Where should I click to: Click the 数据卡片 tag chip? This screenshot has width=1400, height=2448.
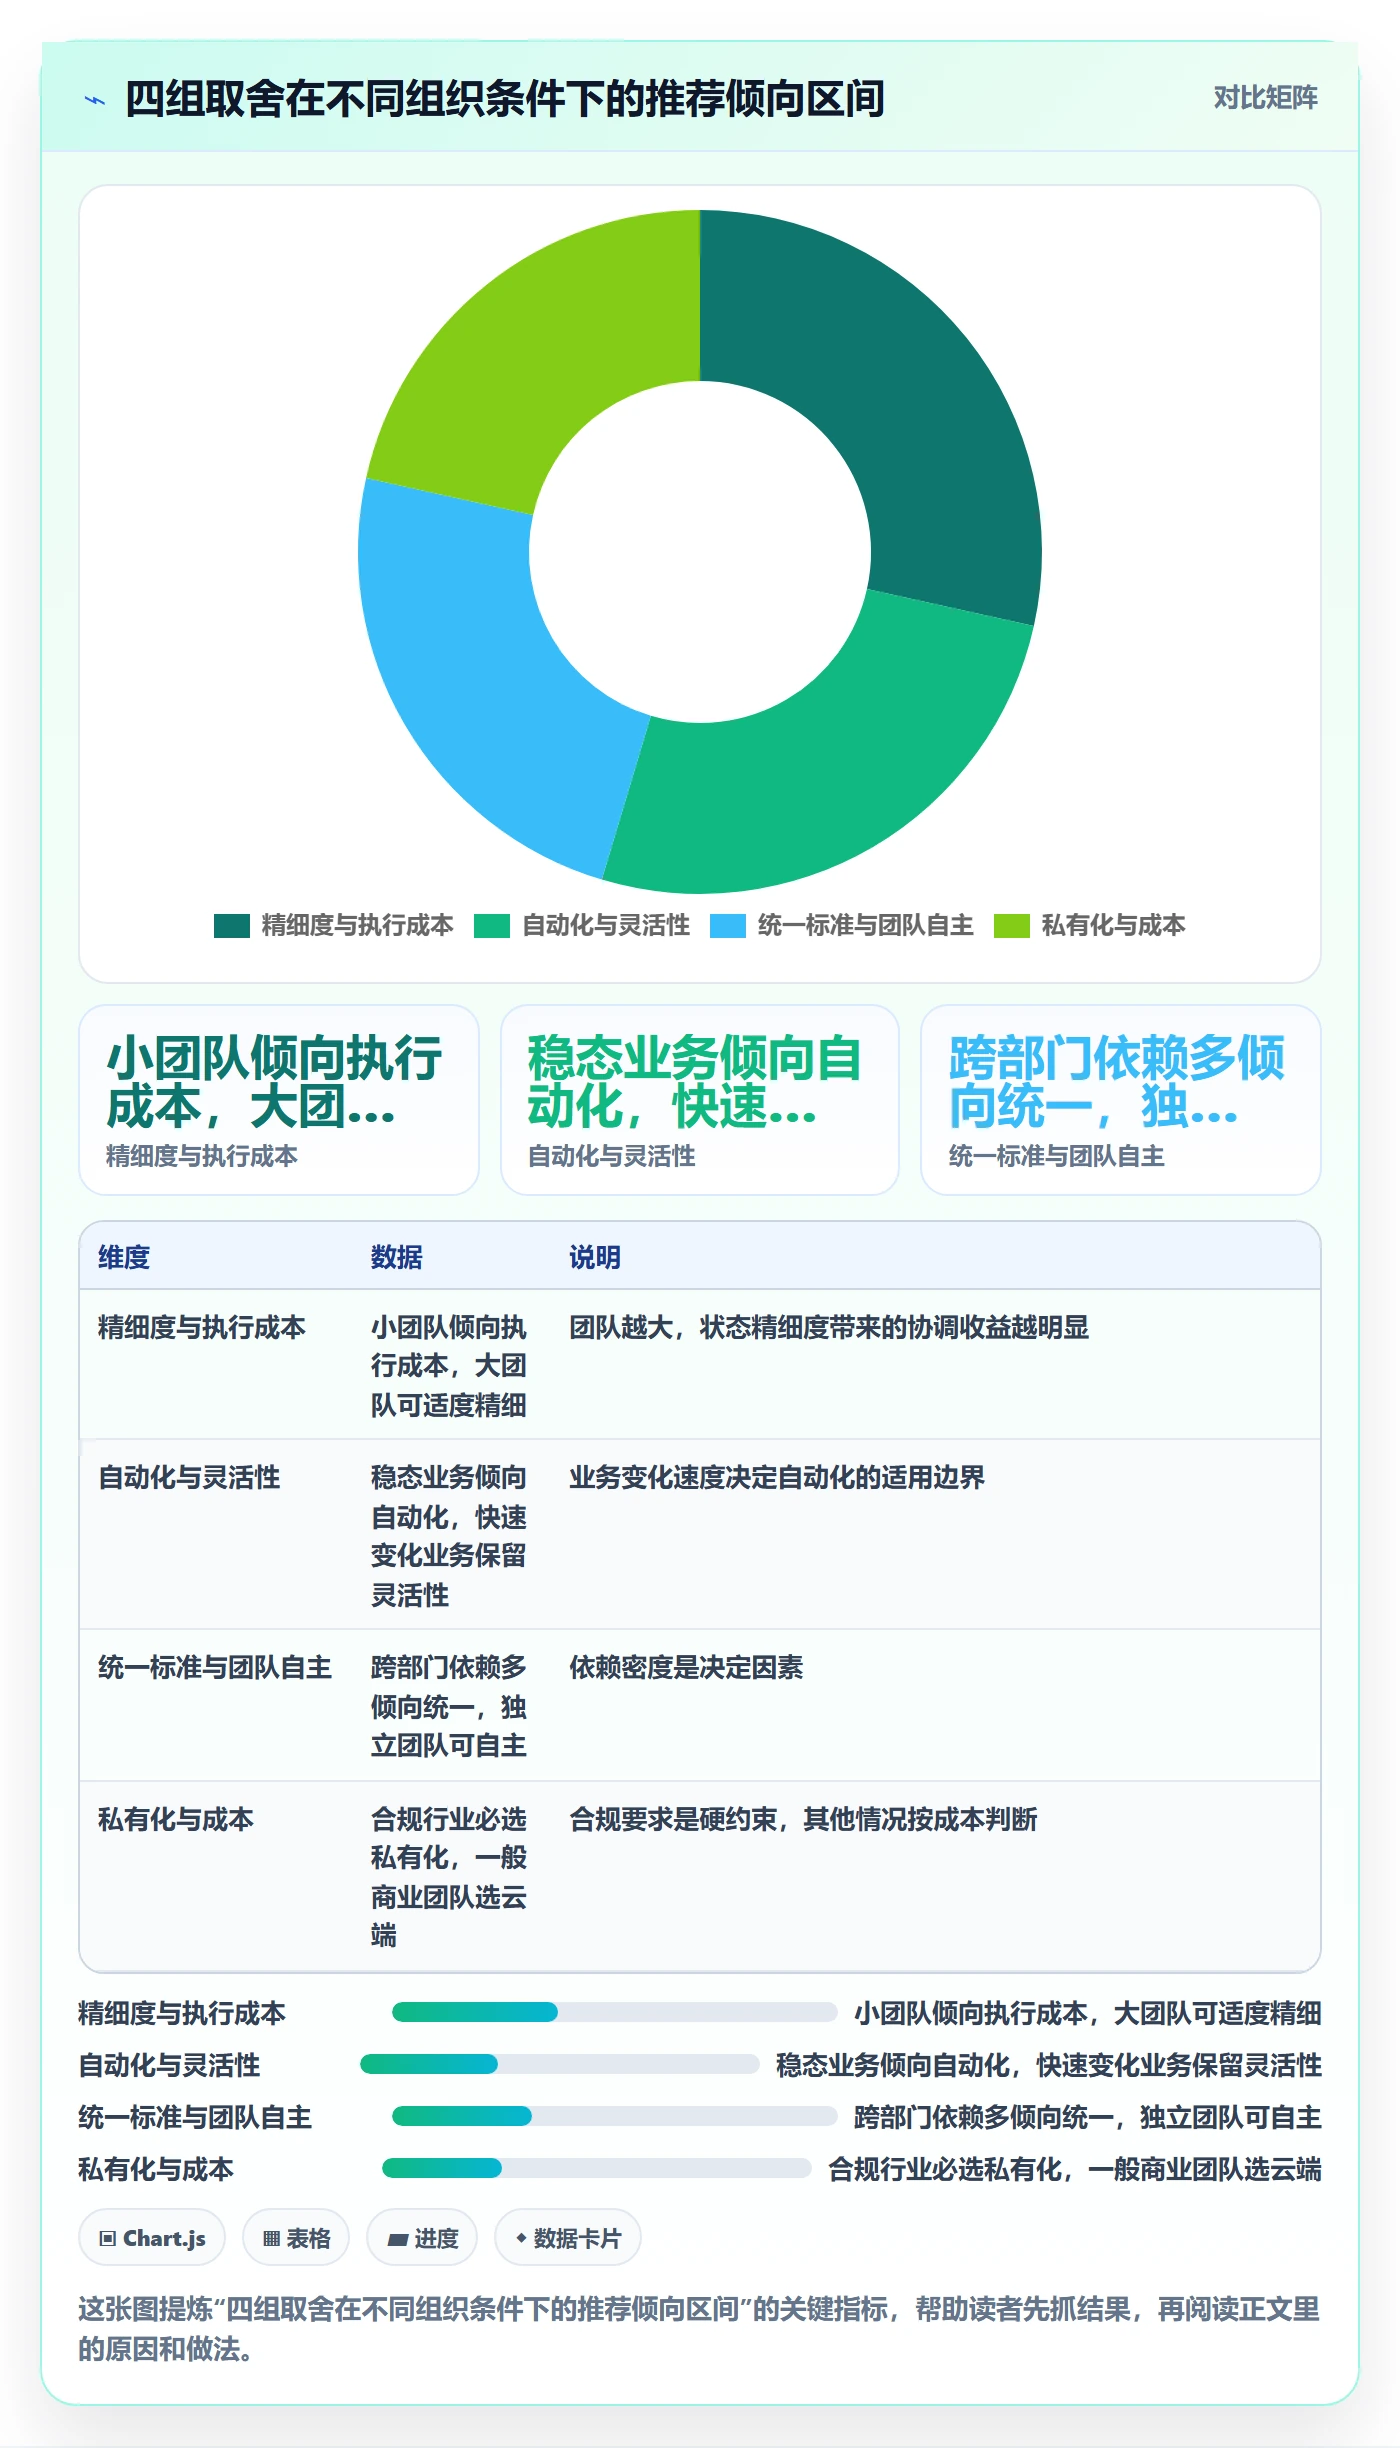click(568, 2238)
